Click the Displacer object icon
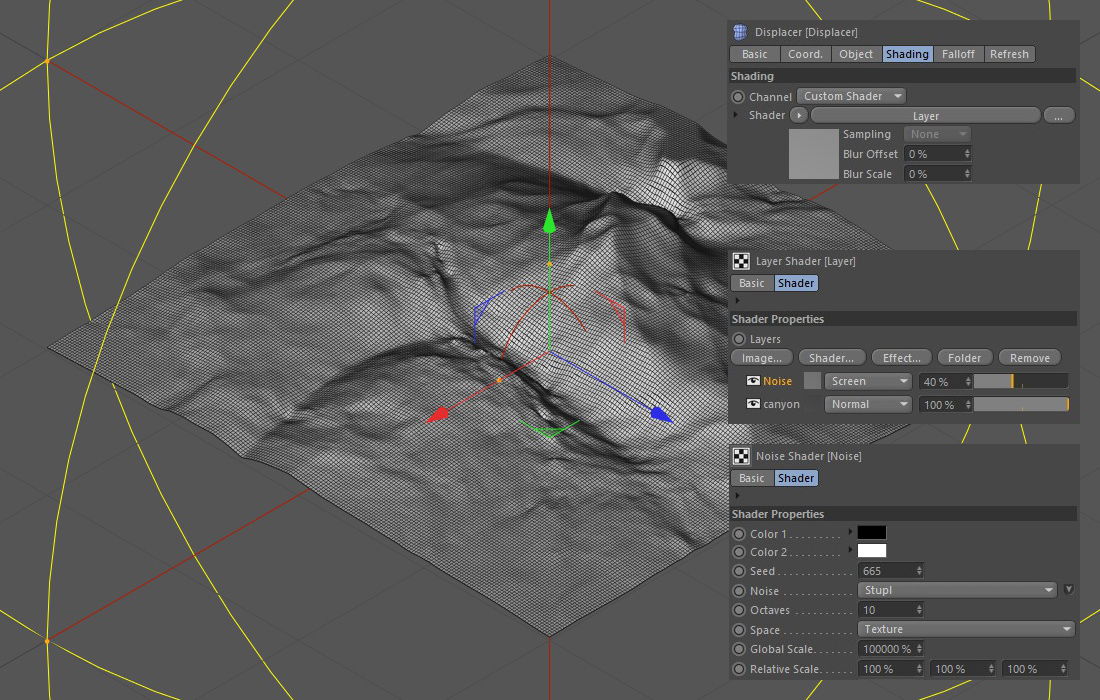 740,32
